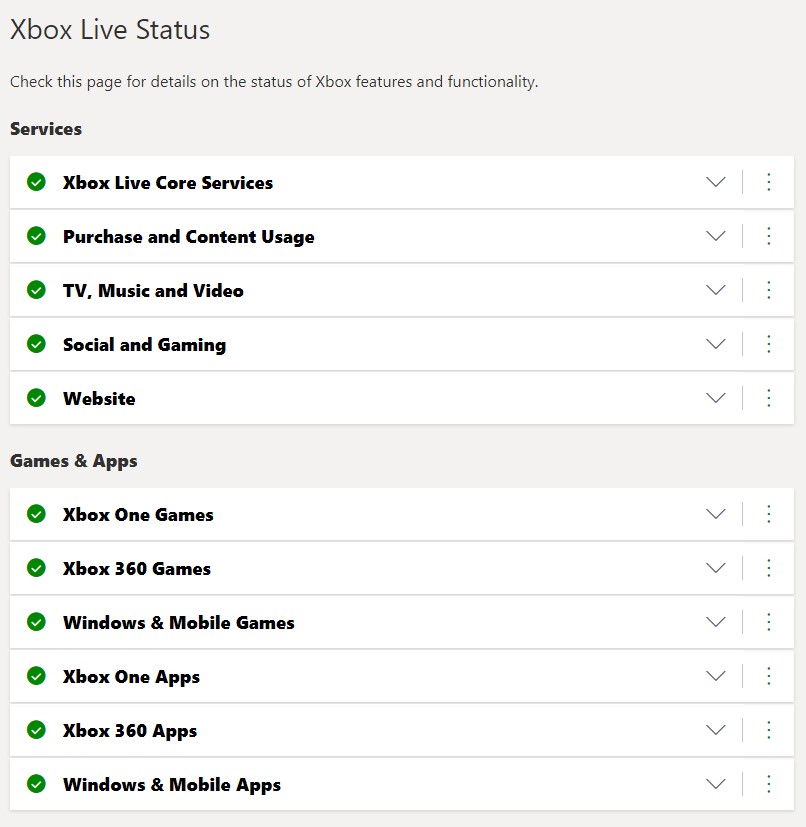
Task: Click the Social and Gaming status checkmark
Action: click(36, 344)
